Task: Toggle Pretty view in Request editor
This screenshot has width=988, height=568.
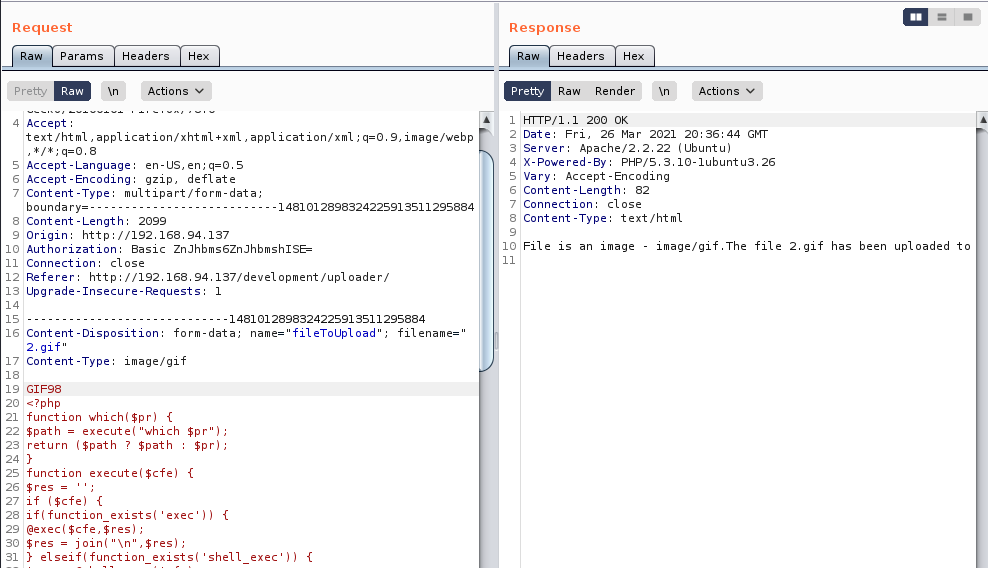Action: coord(30,91)
